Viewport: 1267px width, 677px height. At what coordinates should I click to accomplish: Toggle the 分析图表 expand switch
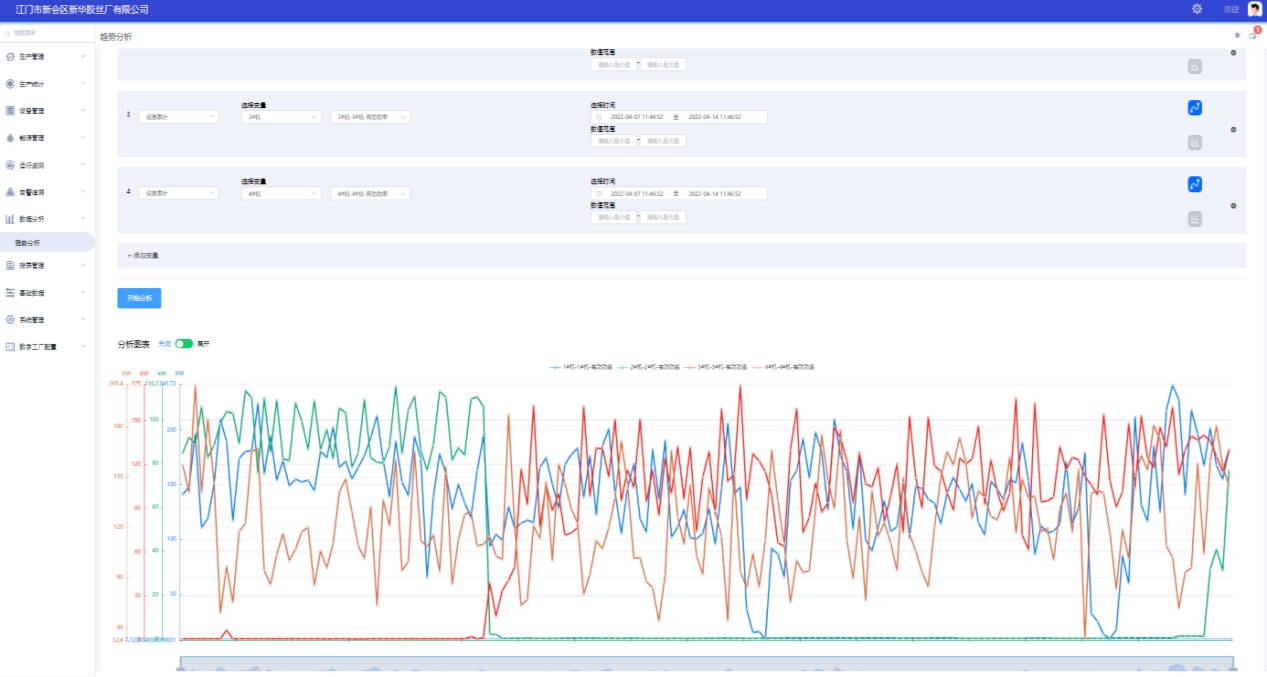tap(183, 344)
